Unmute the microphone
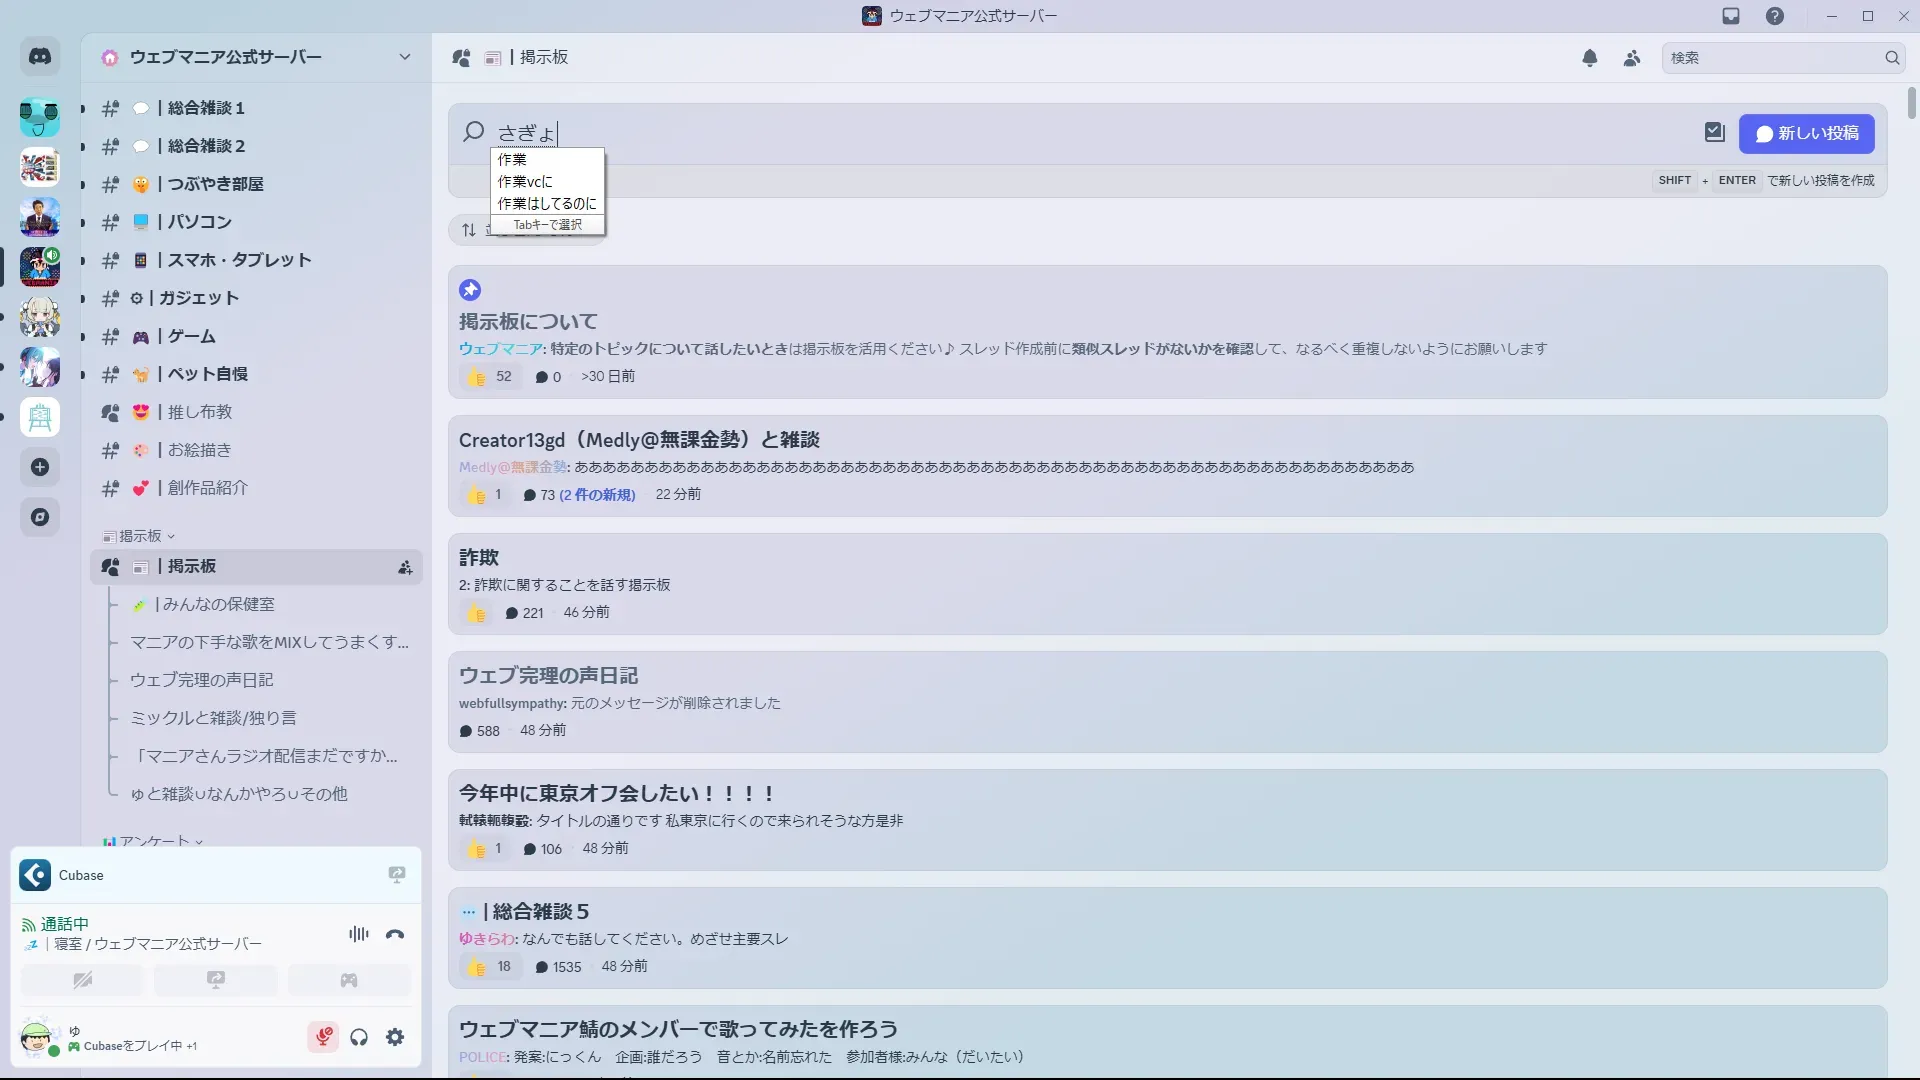 [x=323, y=1037]
